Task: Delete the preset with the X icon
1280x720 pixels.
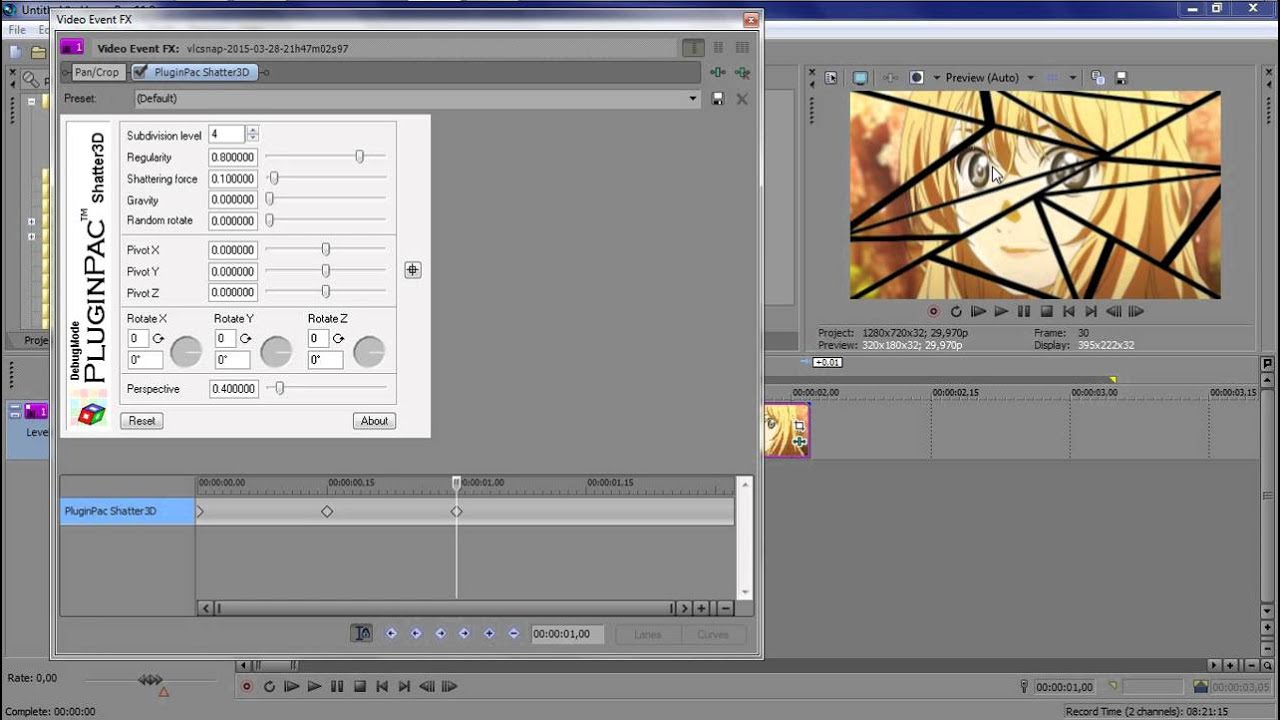Action: (742, 99)
